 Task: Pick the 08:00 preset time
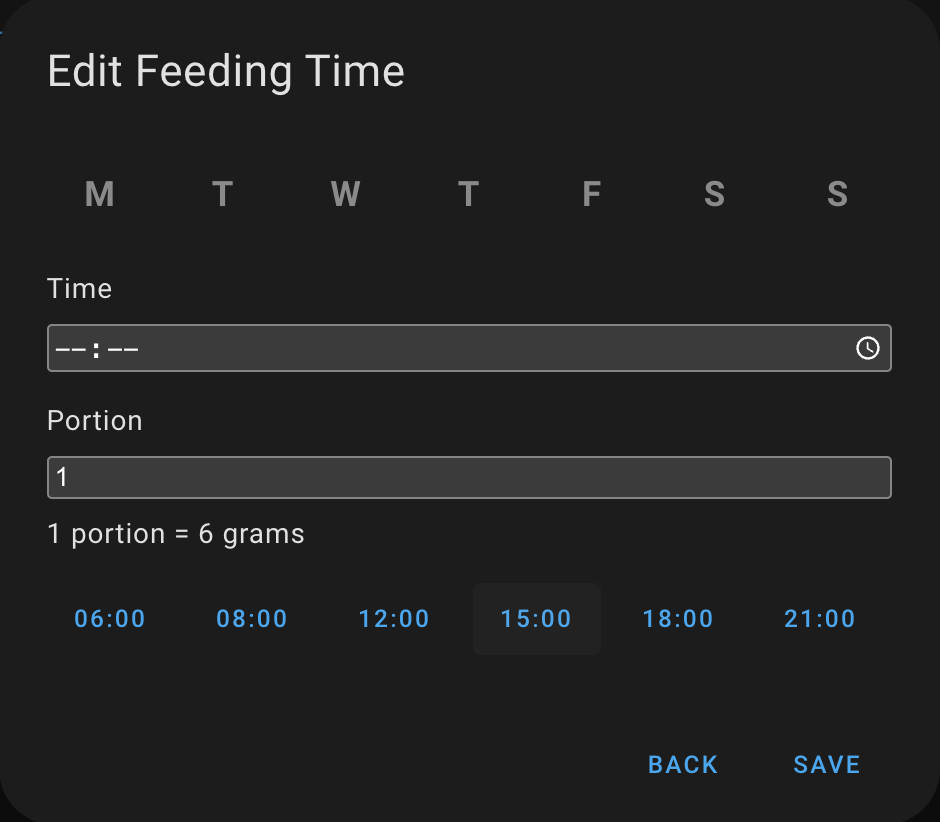252,619
